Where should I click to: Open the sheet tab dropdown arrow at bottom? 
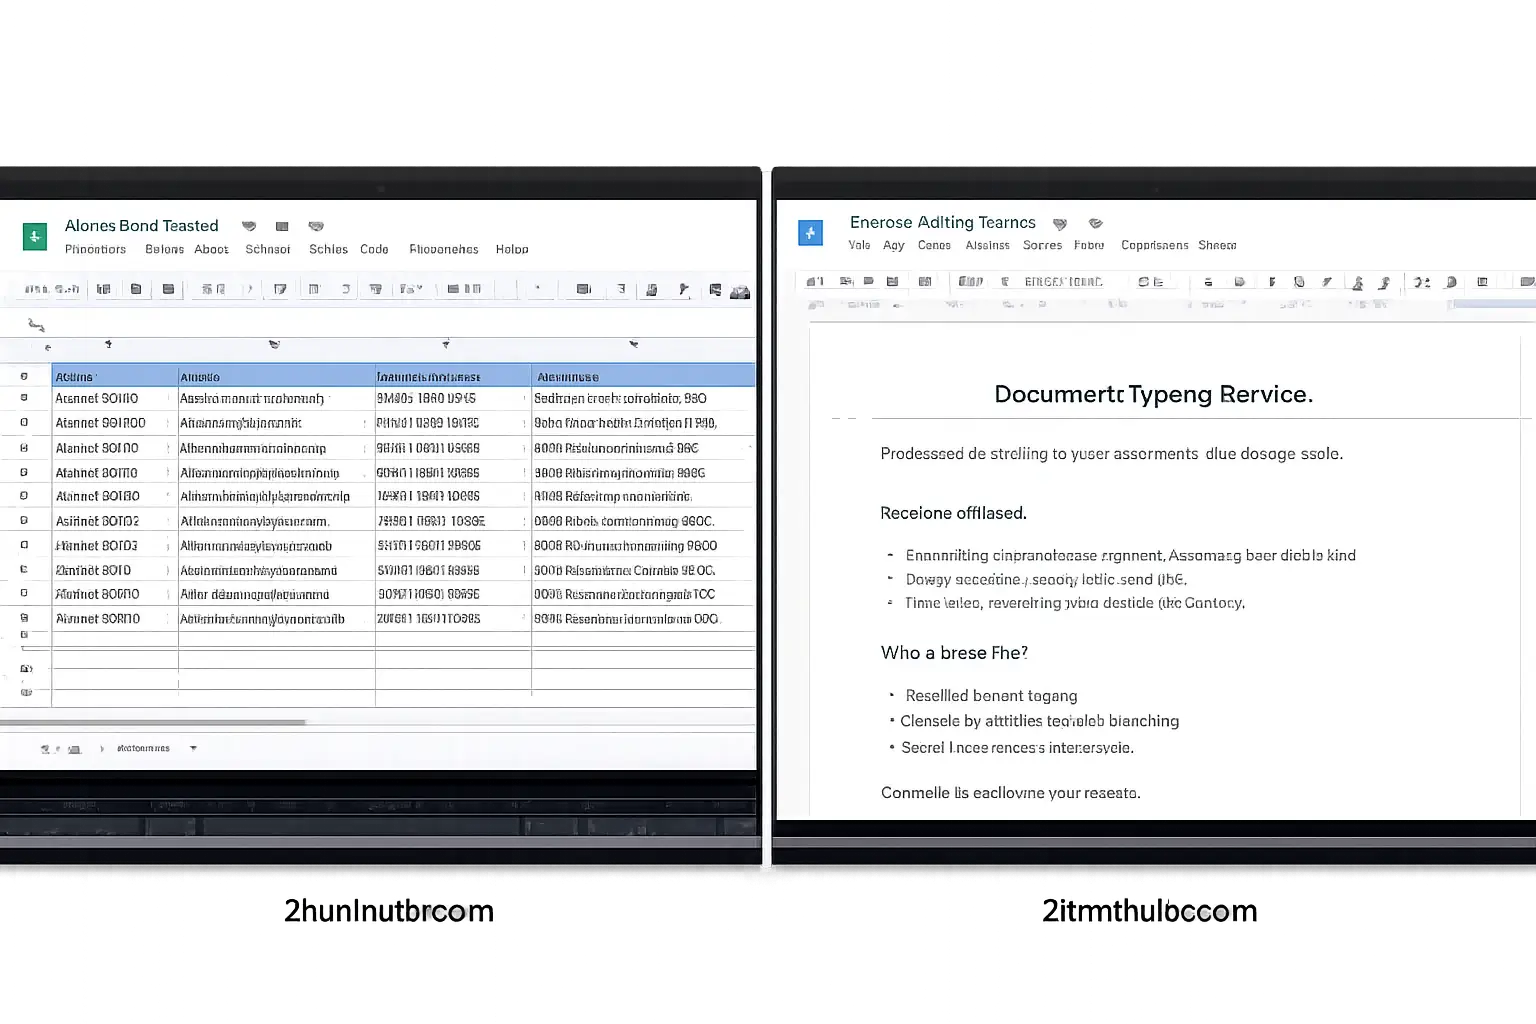pyautogui.click(x=193, y=748)
